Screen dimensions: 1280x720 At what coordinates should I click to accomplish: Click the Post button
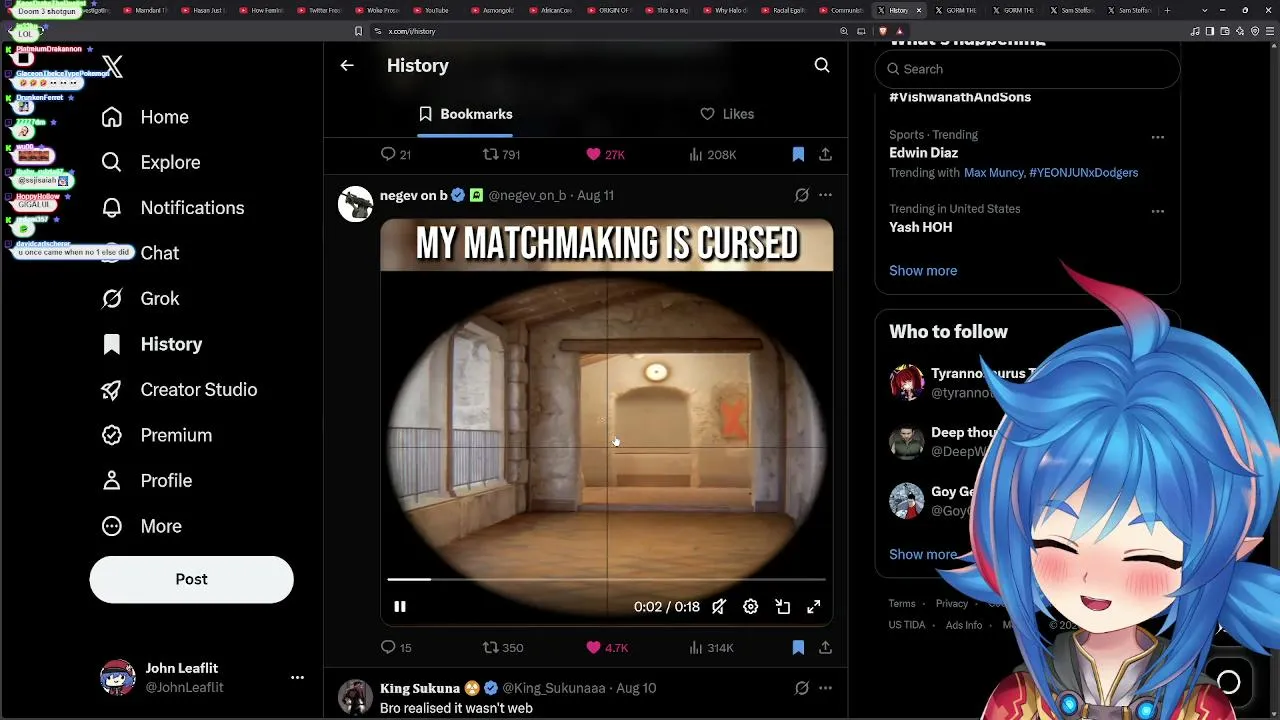191,579
